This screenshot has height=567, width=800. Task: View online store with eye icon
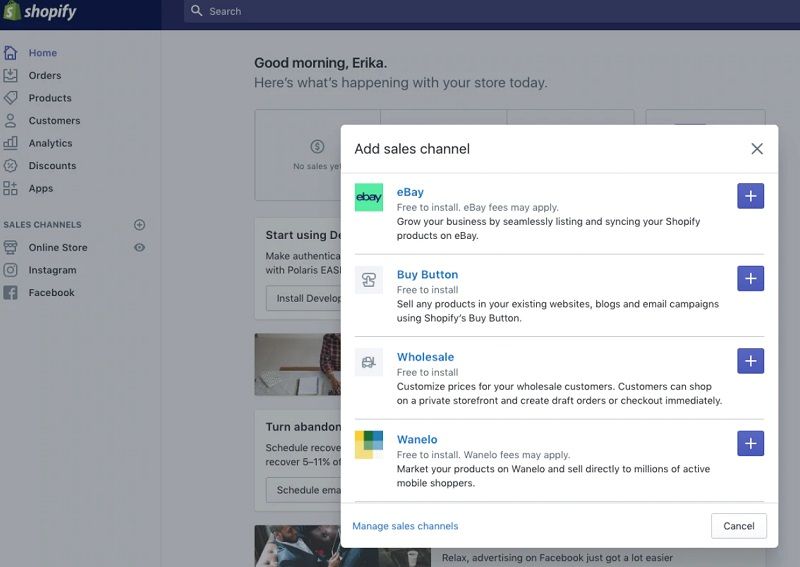[139, 248]
